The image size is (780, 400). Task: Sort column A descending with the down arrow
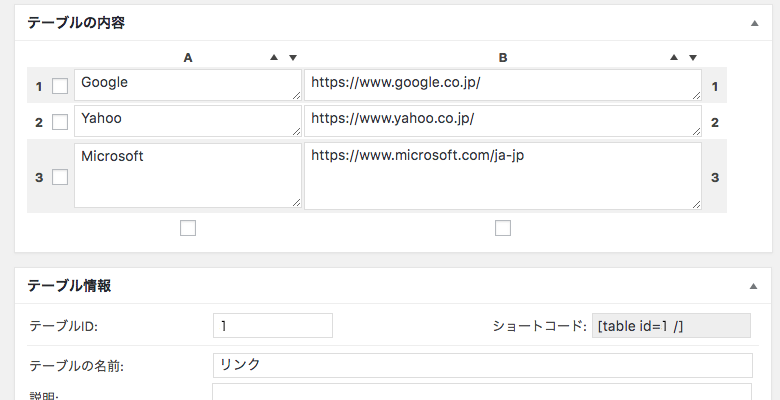point(293,58)
